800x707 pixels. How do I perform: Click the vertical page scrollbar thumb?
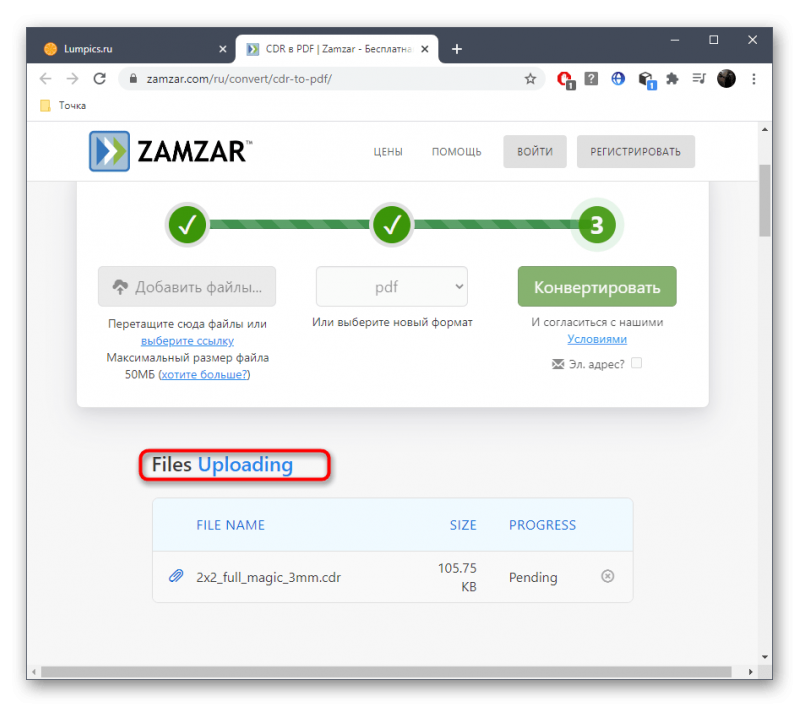[x=764, y=201]
